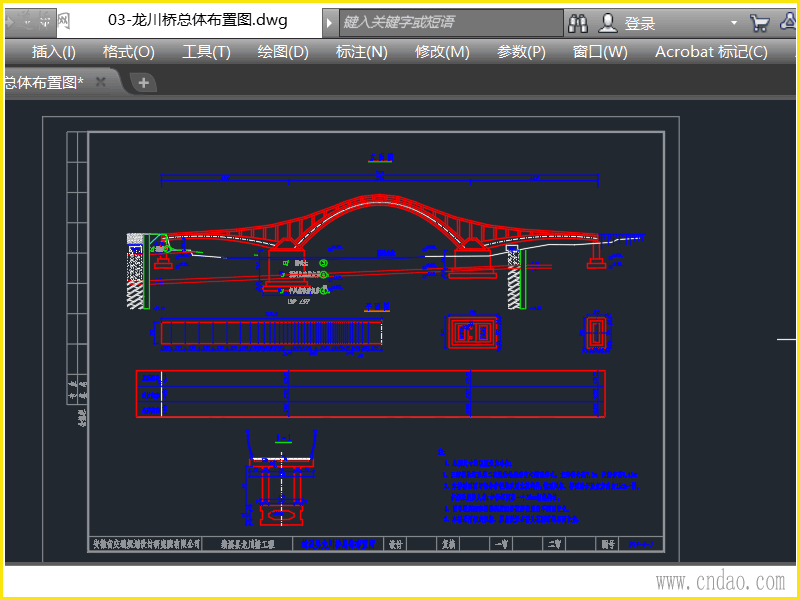
Task: Open the 窗口(W) menu
Action: click(x=600, y=52)
